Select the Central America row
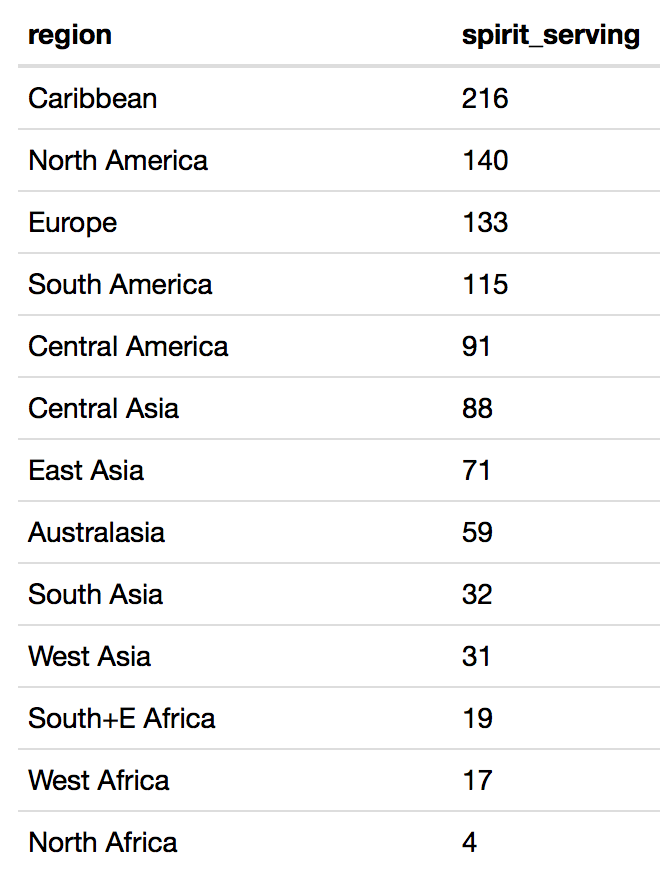 tap(128, 347)
